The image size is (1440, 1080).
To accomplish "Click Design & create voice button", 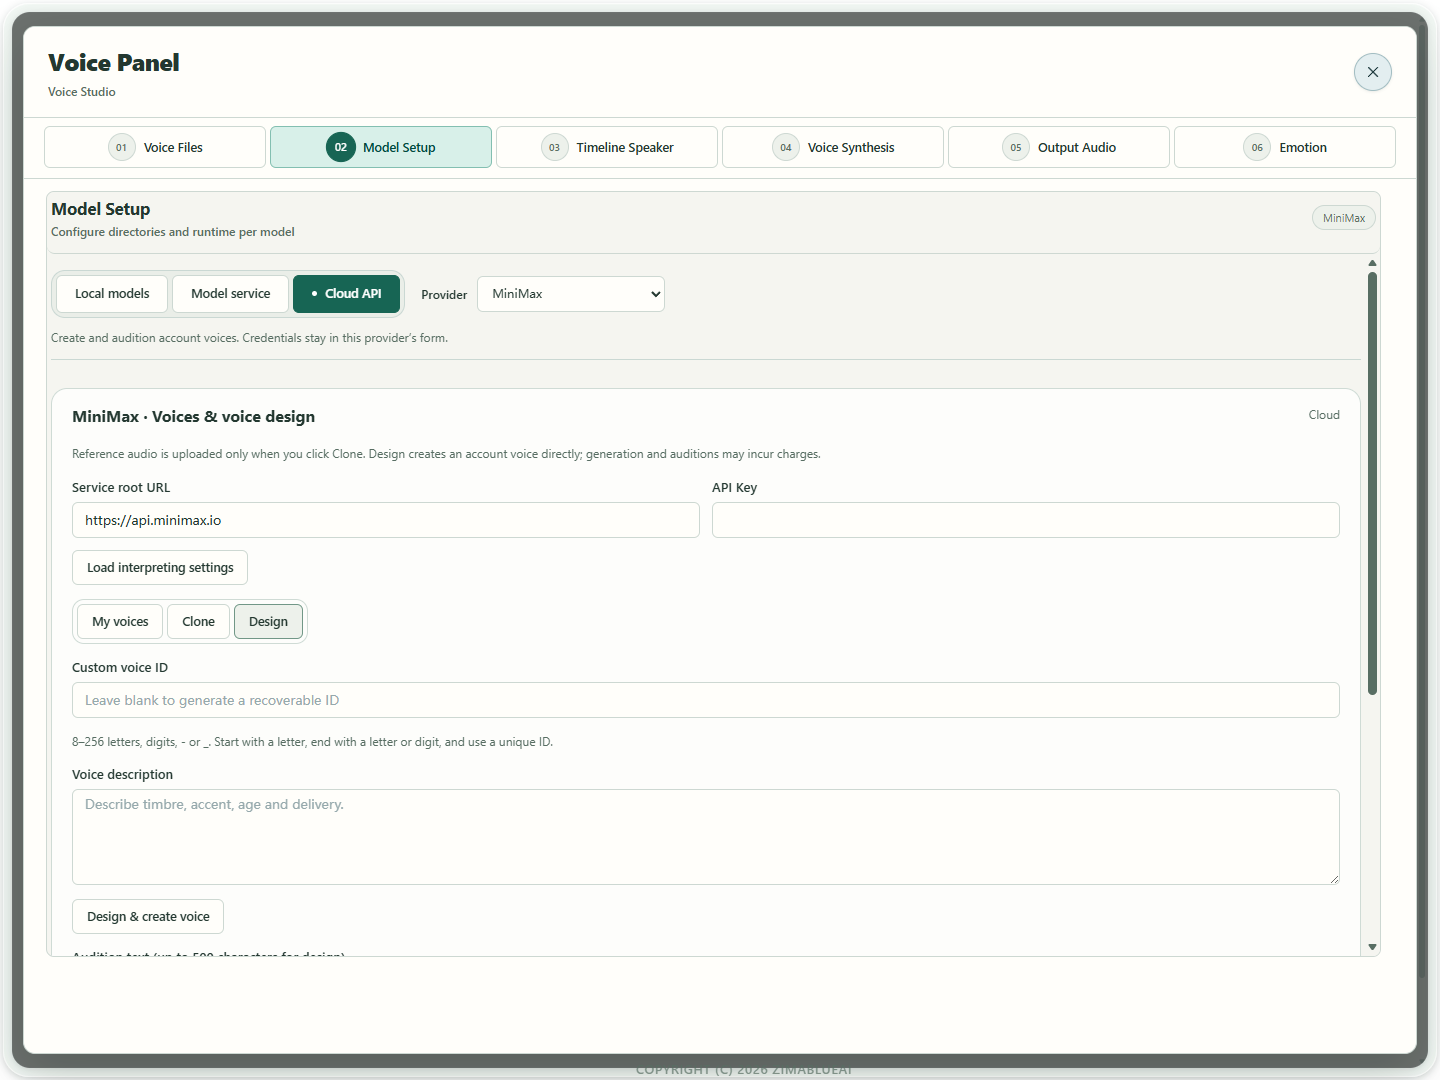I will tap(148, 917).
